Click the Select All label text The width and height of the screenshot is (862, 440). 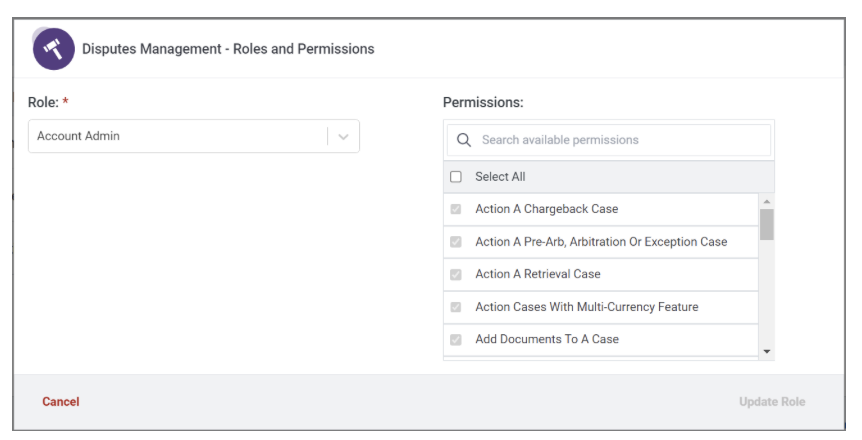(500, 177)
